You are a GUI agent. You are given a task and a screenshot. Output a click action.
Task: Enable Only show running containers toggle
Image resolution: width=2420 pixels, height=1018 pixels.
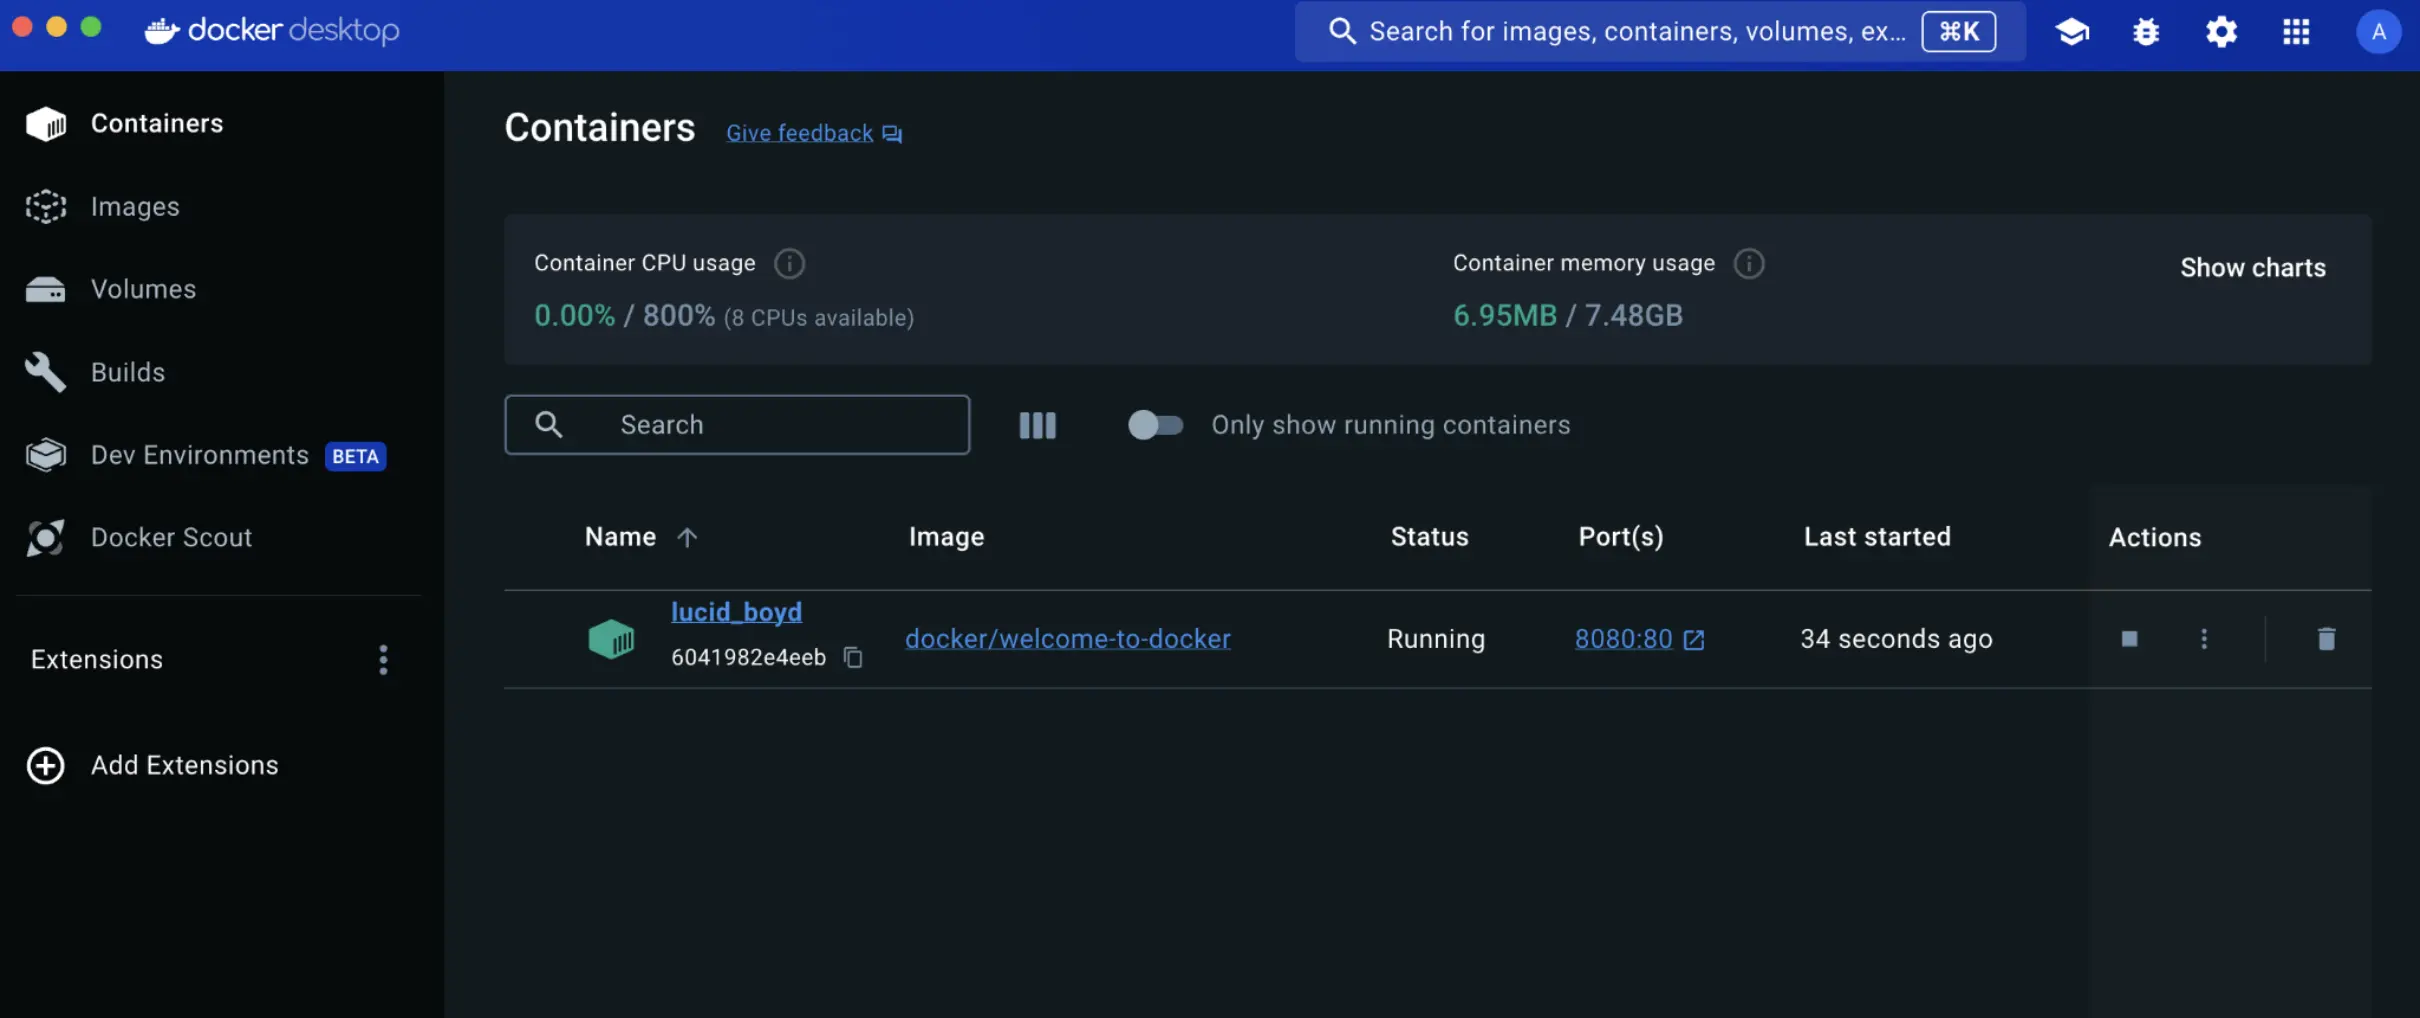pos(1155,425)
